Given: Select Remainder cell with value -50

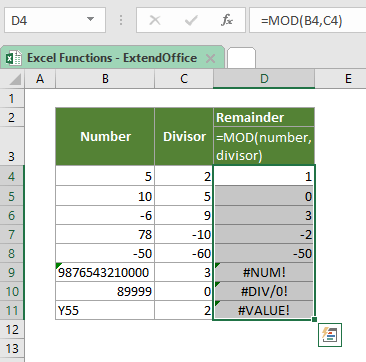Looking at the screenshot, I should [264, 253].
